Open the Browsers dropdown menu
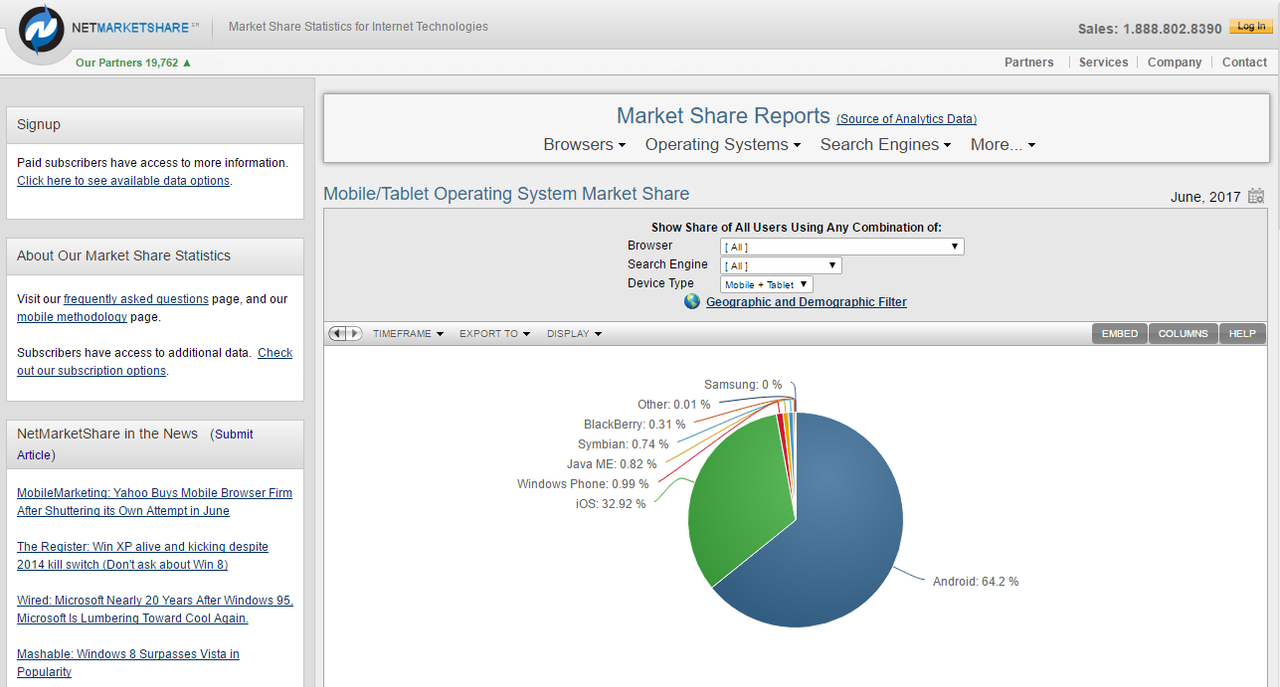The width and height of the screenshot is (1280, 687). coord(584,145)
